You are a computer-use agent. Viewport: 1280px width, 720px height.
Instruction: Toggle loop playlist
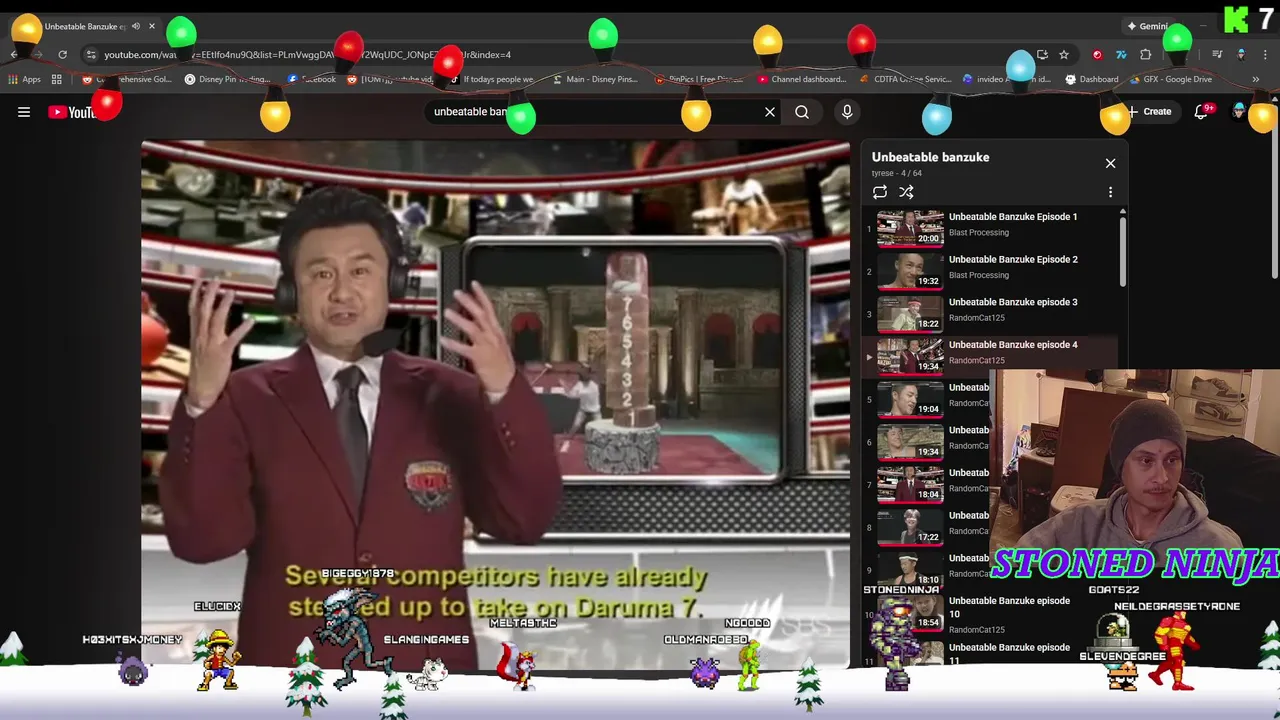coord(880,192)
